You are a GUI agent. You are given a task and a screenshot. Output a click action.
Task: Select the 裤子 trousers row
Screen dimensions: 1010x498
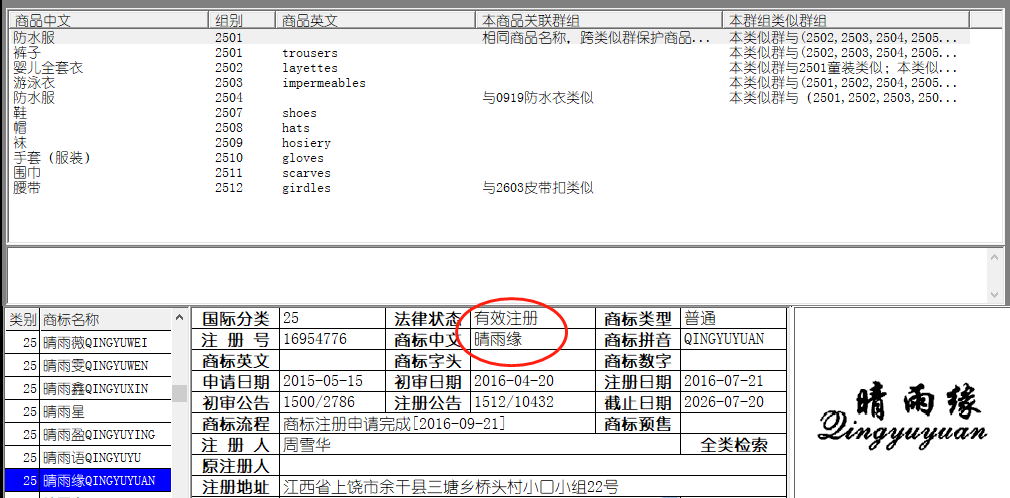click(490, 53)
